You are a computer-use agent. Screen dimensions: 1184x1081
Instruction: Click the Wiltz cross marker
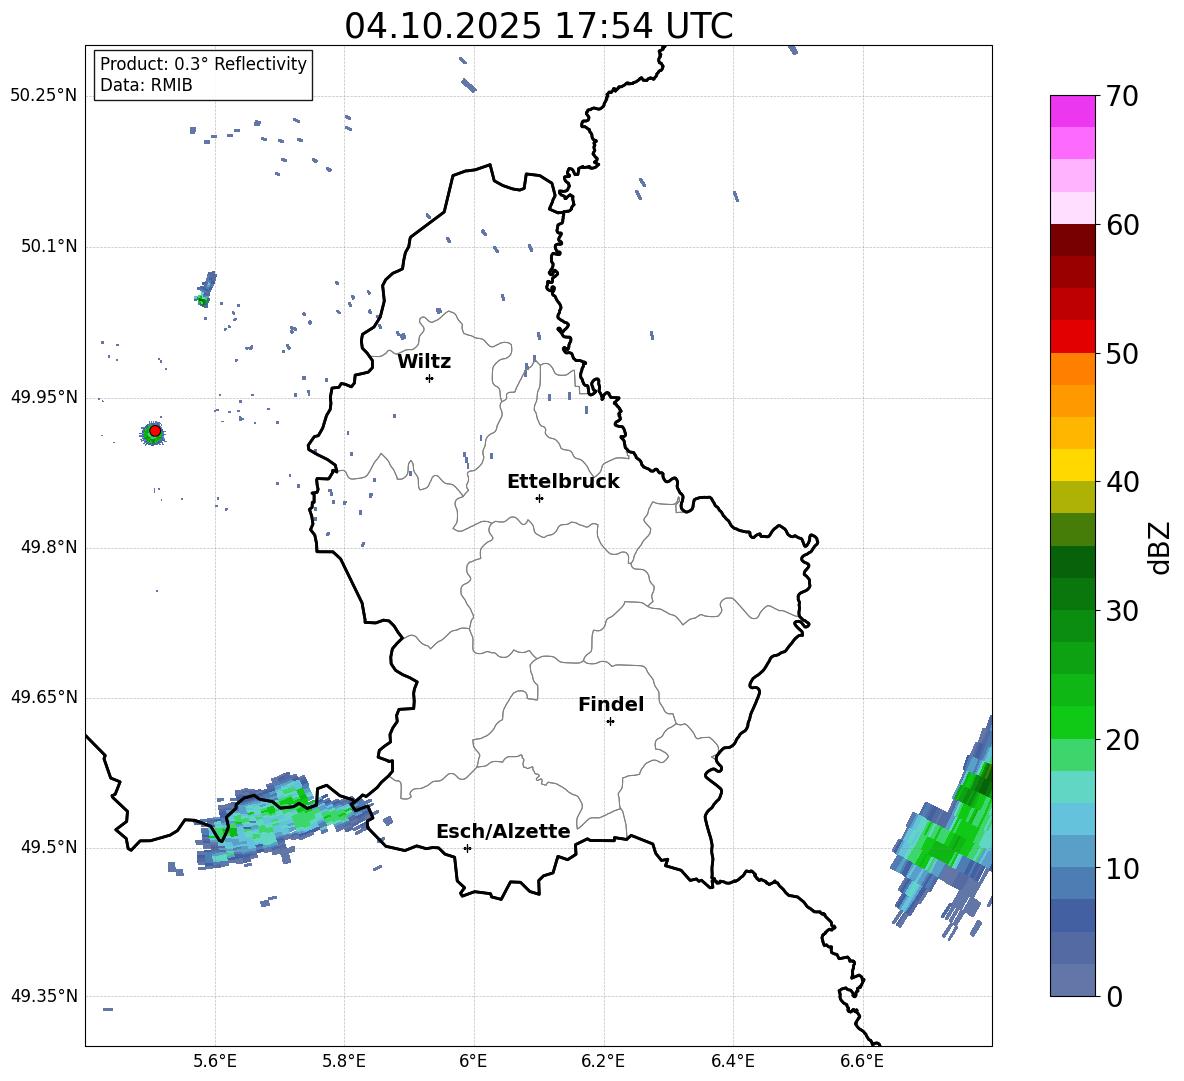pos(430,378)
